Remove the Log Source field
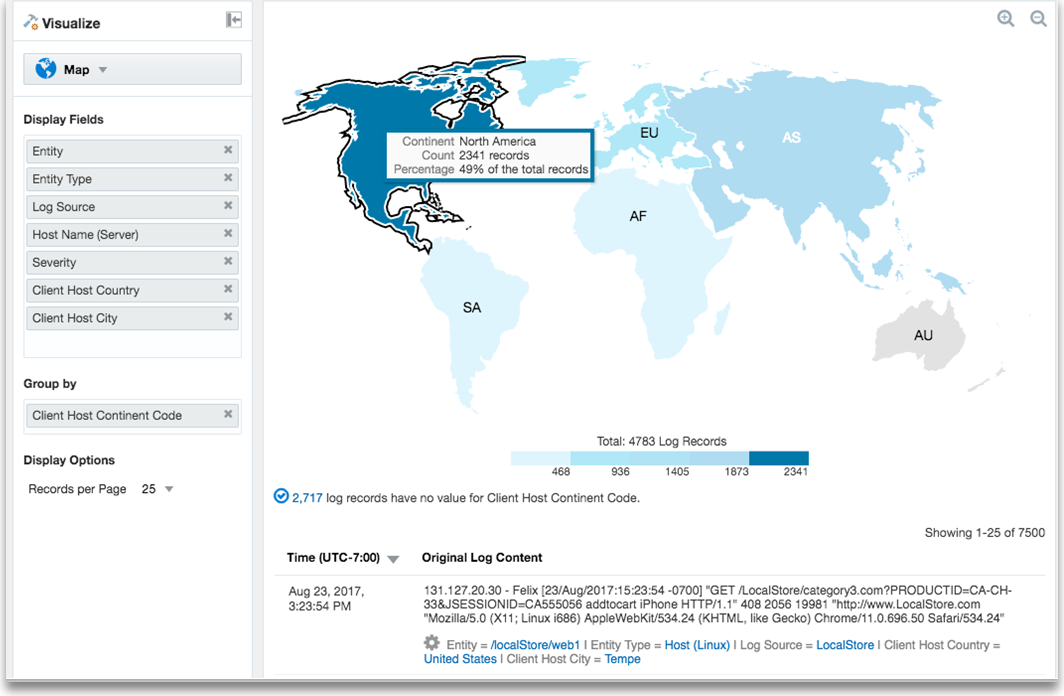Screen dimensions: 1064x696 pos(228,206)
